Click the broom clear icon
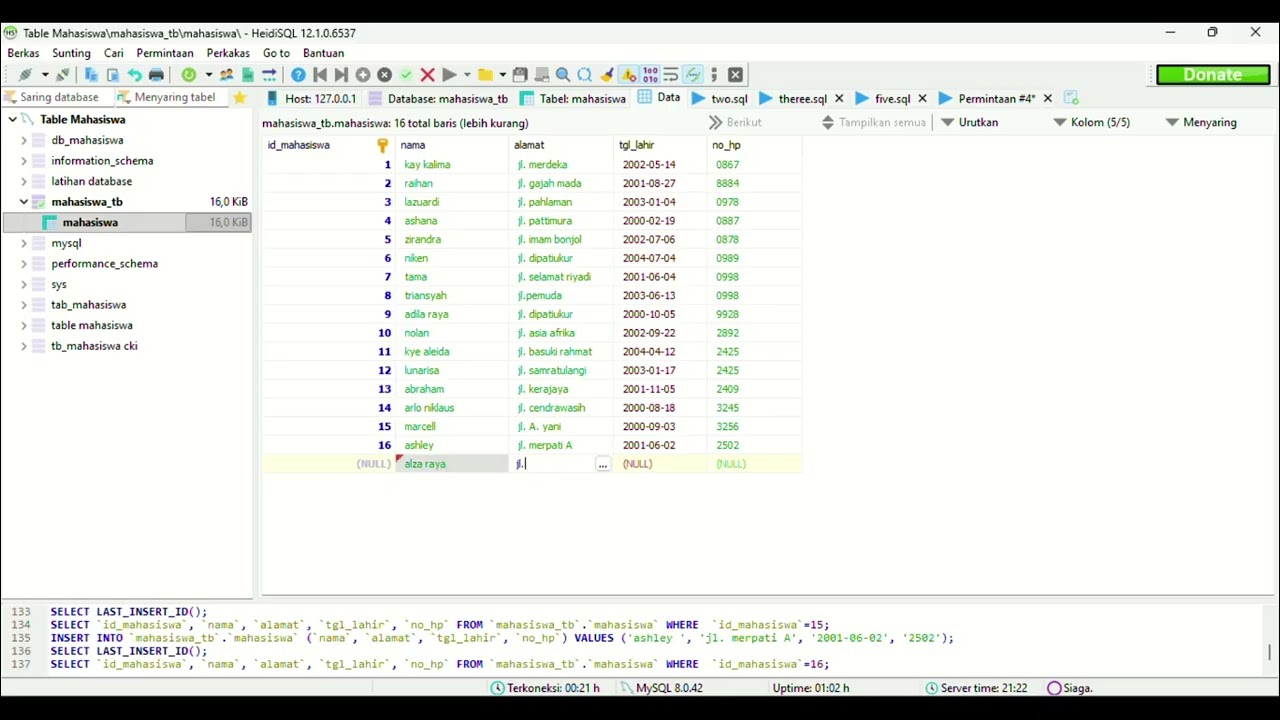Screen dimensions: 1280x720 [x=607, y=75]
